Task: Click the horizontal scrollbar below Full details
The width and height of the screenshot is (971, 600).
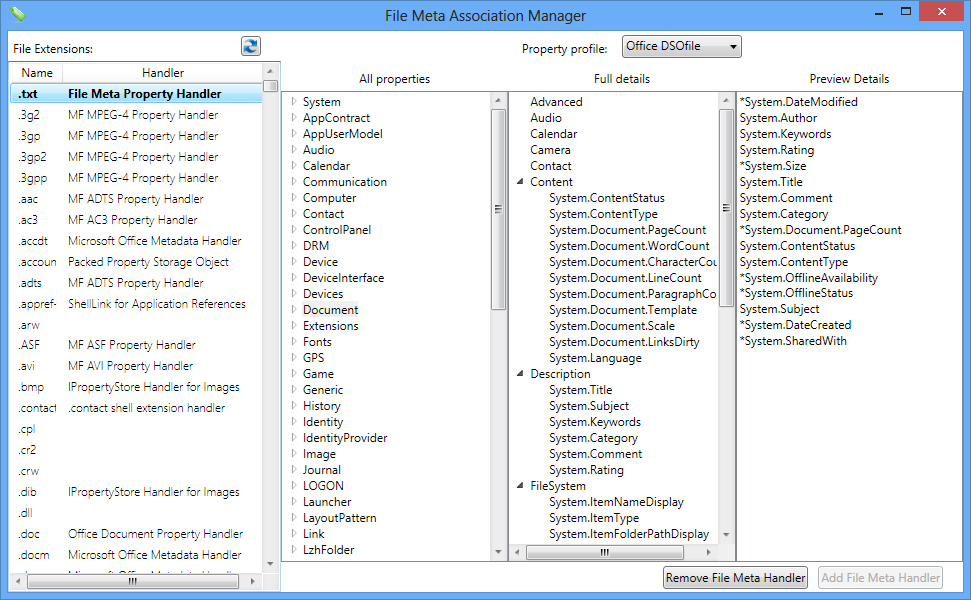Action: click(x=605, y=551)
